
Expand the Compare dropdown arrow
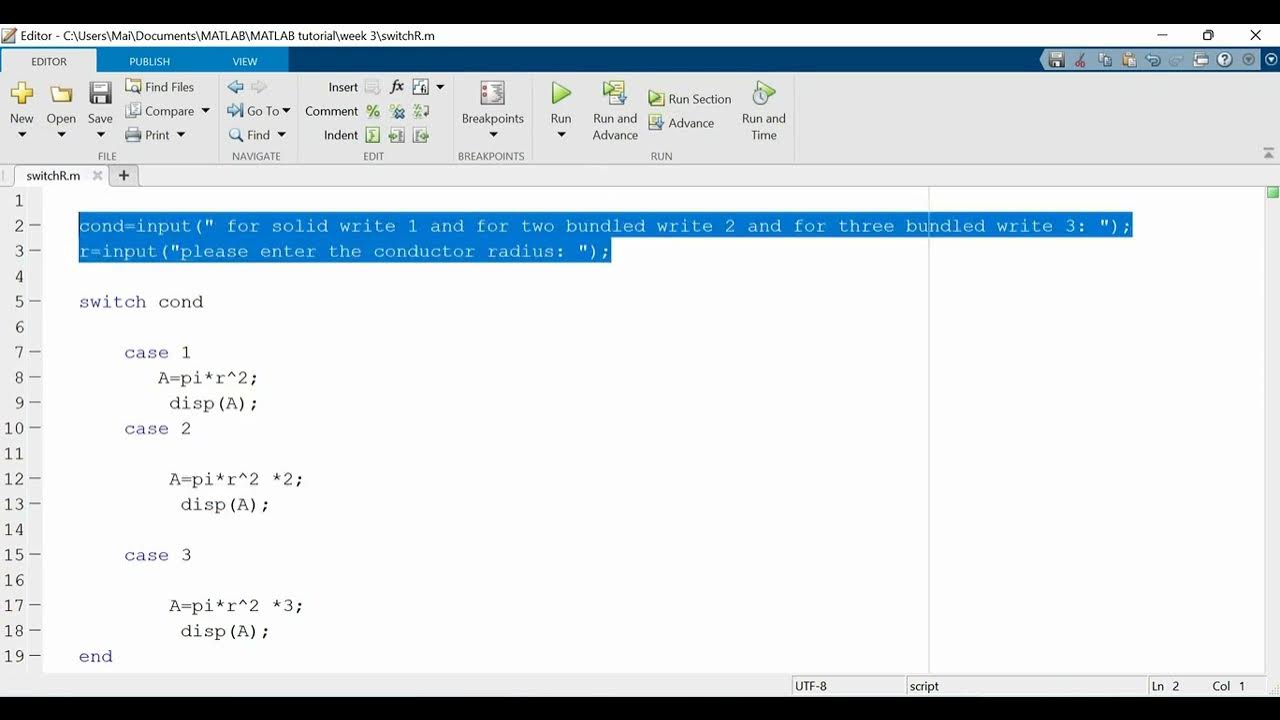tap(206, 111)
